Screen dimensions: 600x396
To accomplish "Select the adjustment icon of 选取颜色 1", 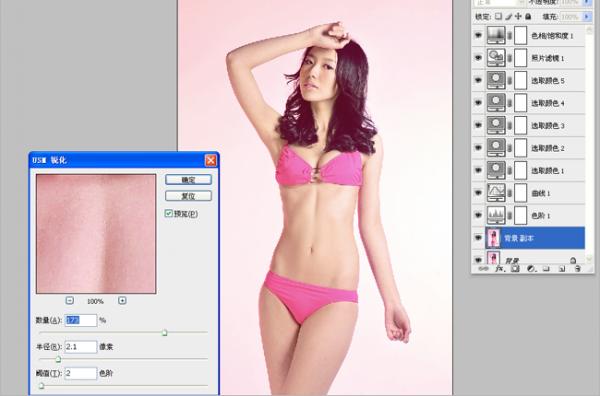I will (496, 170).
